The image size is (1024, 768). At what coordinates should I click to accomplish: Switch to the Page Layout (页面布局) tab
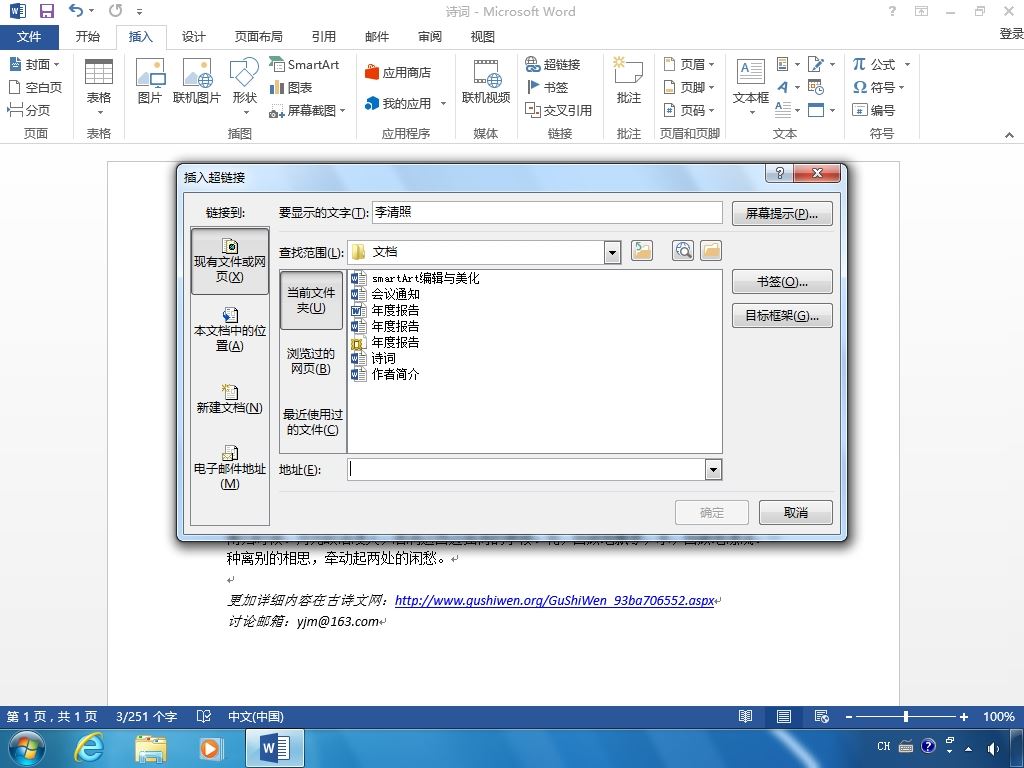259,37
